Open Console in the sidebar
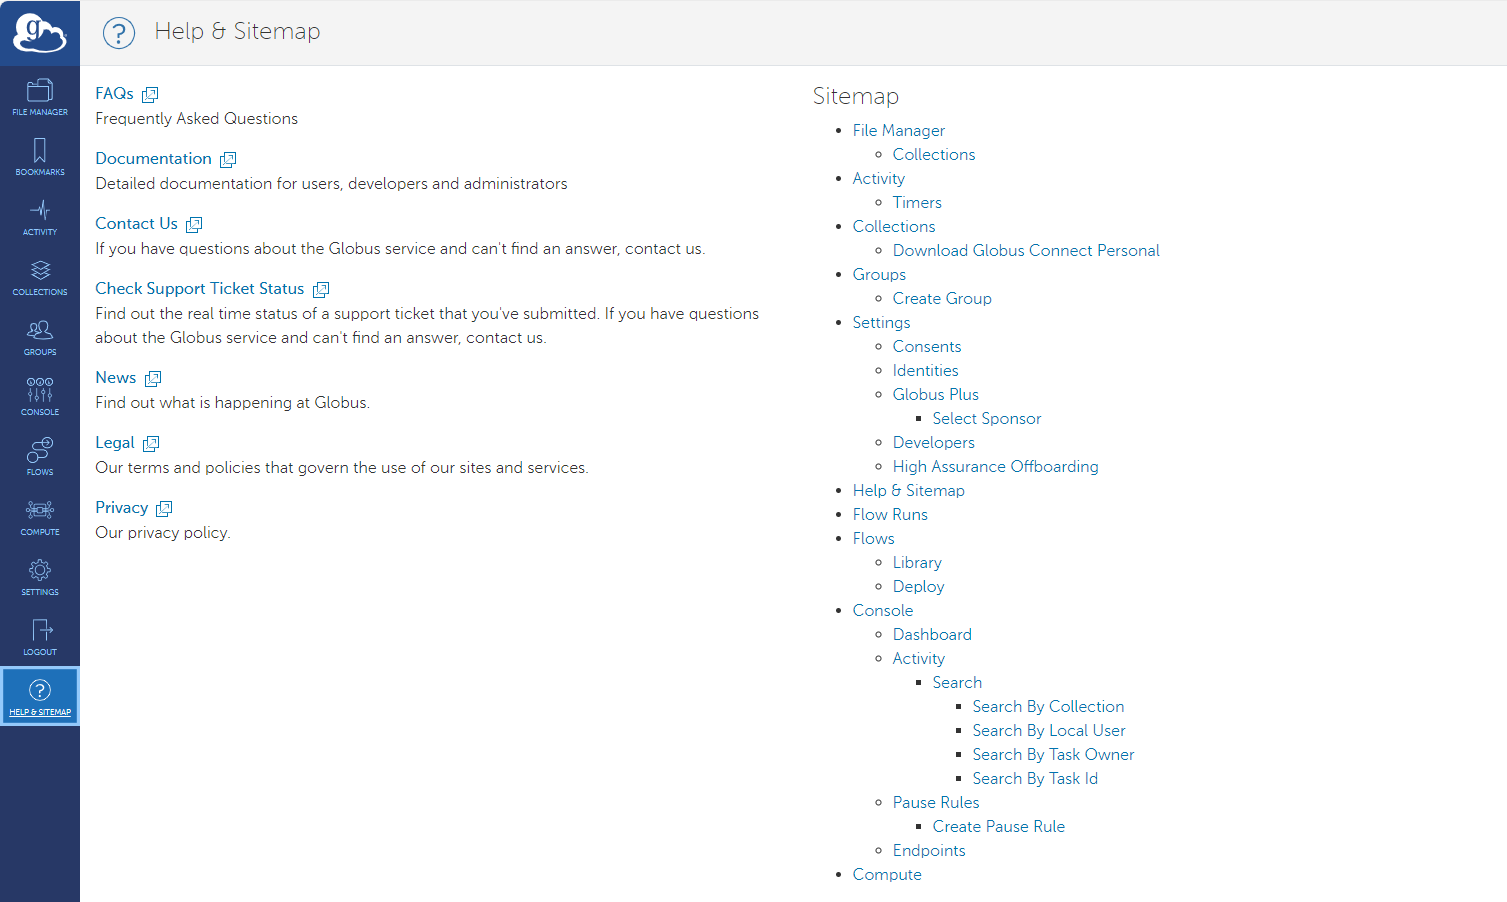The width and height of the screenshot is (1507, 902). [x=40, y=397]
